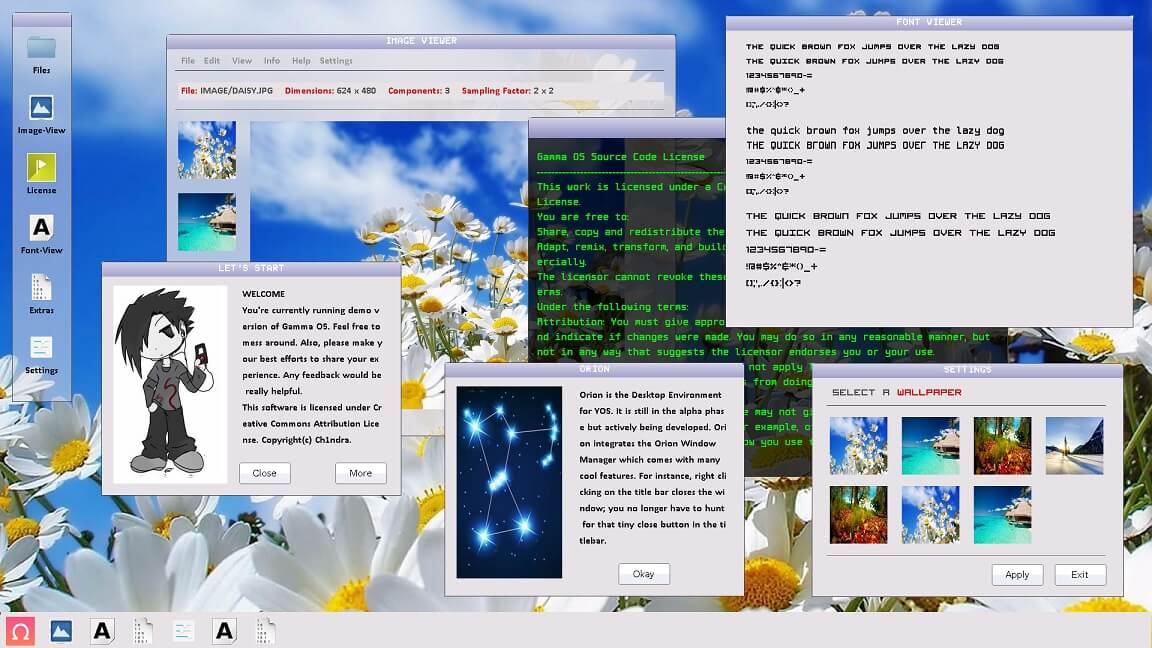Click the Font Viewer title bar
1152x648 pixels.
click(929, 23)
